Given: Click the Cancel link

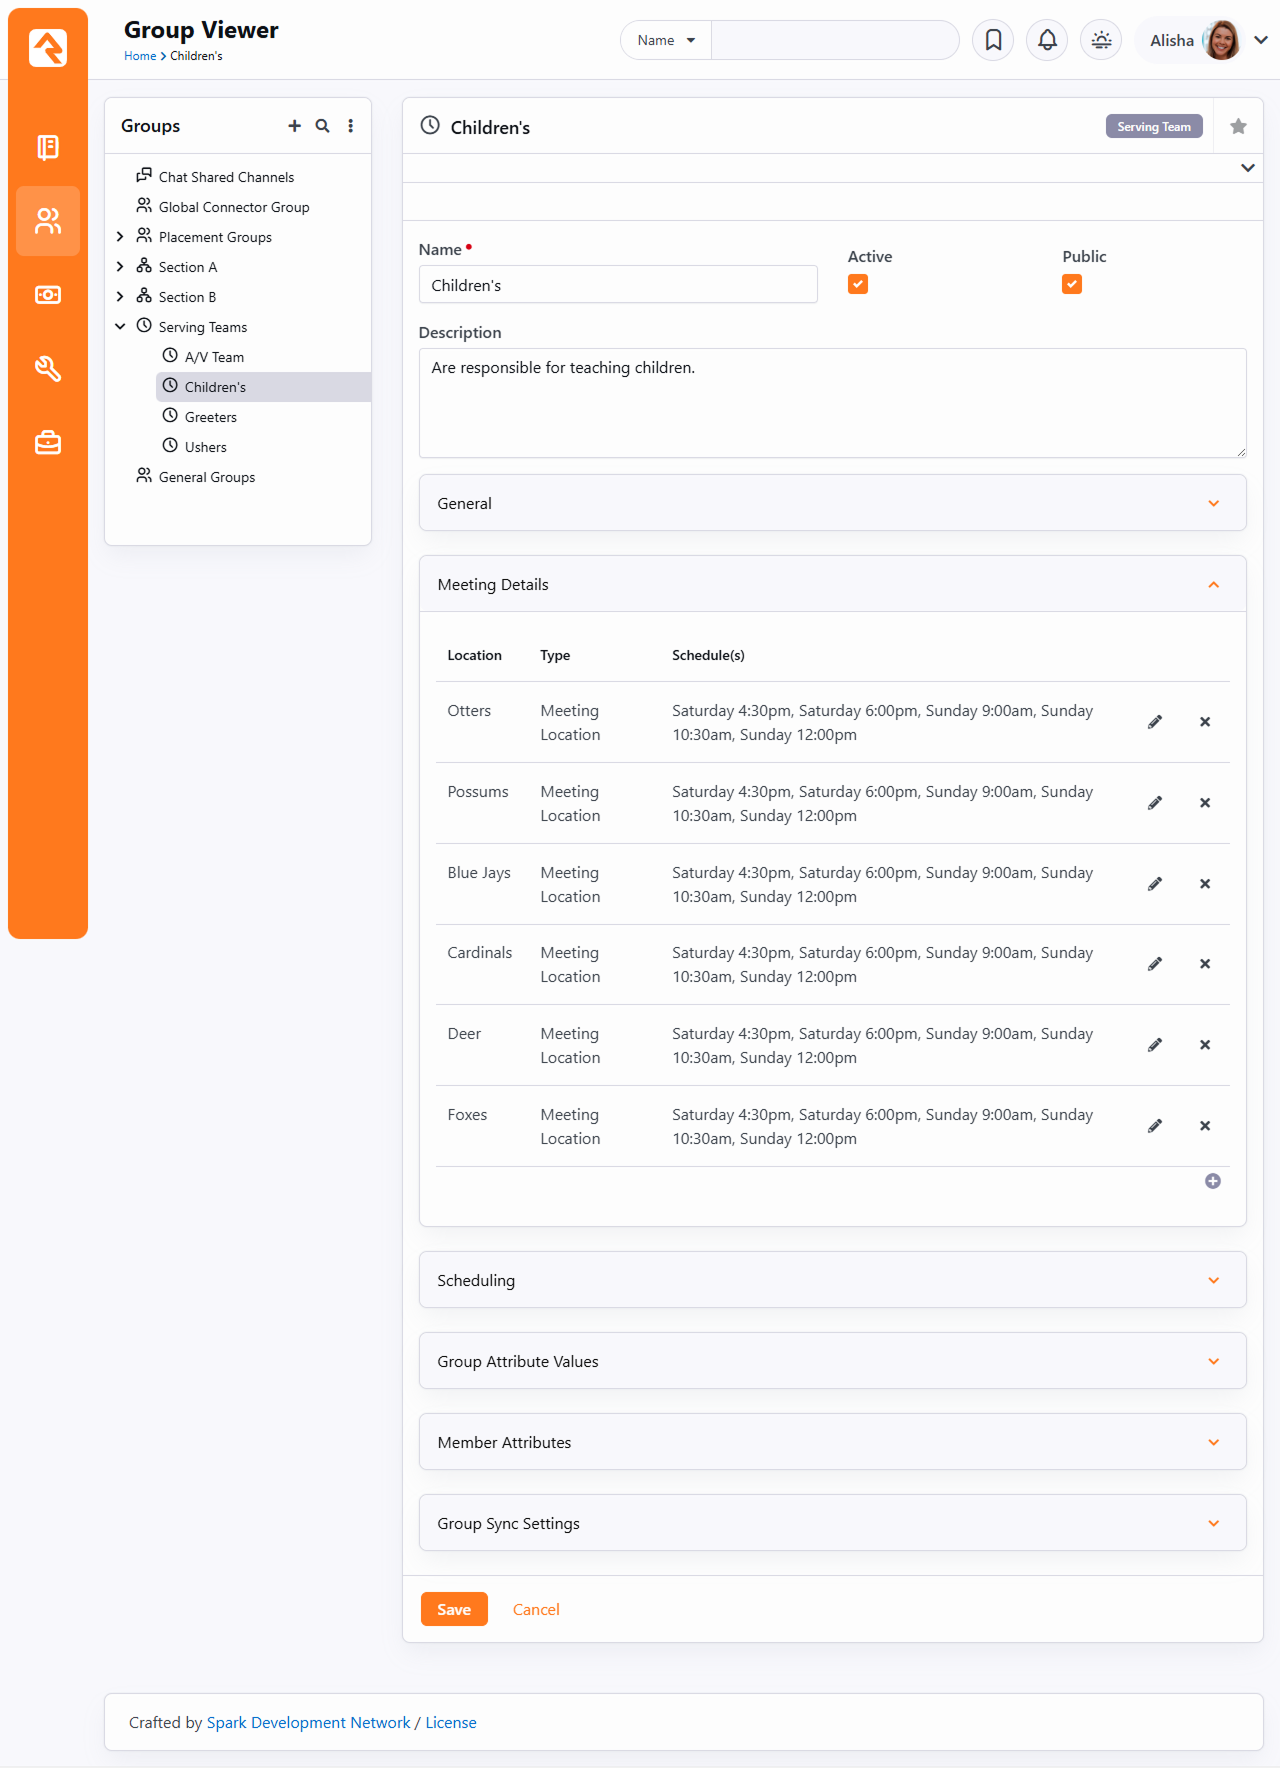Looking at the screenshot, I should pyautogui.click(x=536, y=1609).
